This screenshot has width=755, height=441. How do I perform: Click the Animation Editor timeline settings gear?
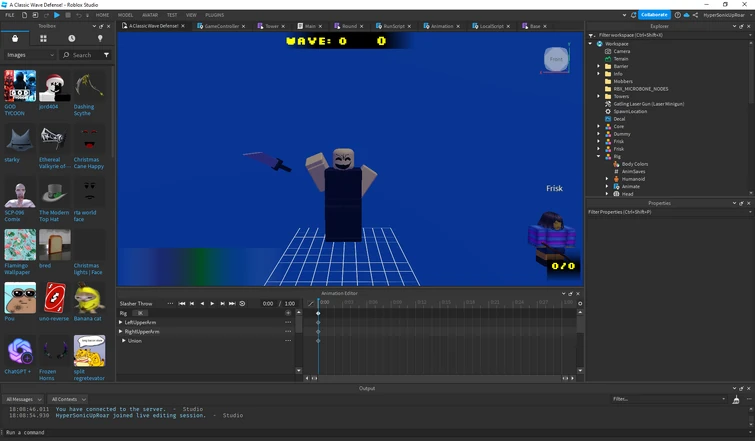click(580, 303)
